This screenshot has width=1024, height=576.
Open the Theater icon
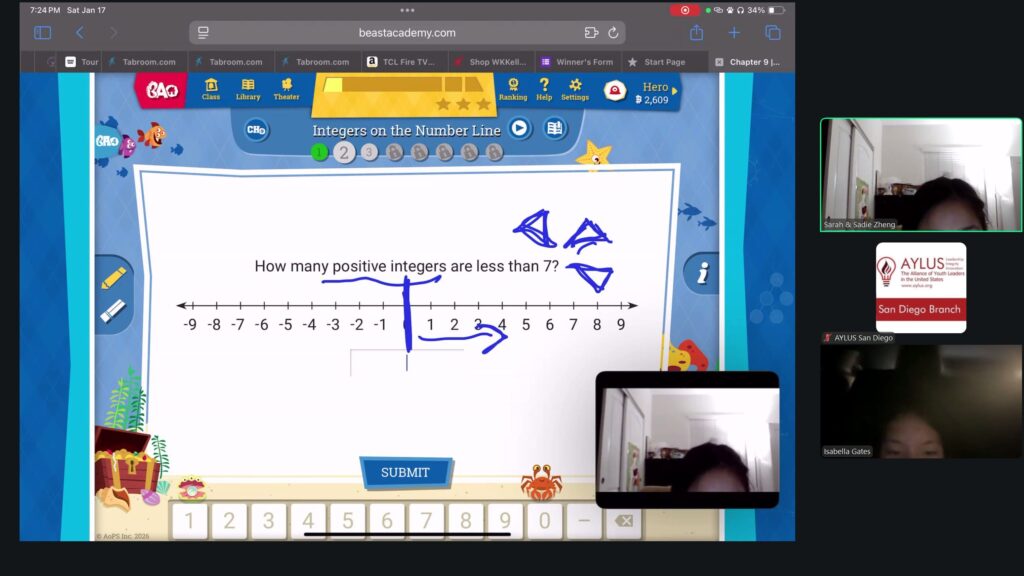pos(286,89)
